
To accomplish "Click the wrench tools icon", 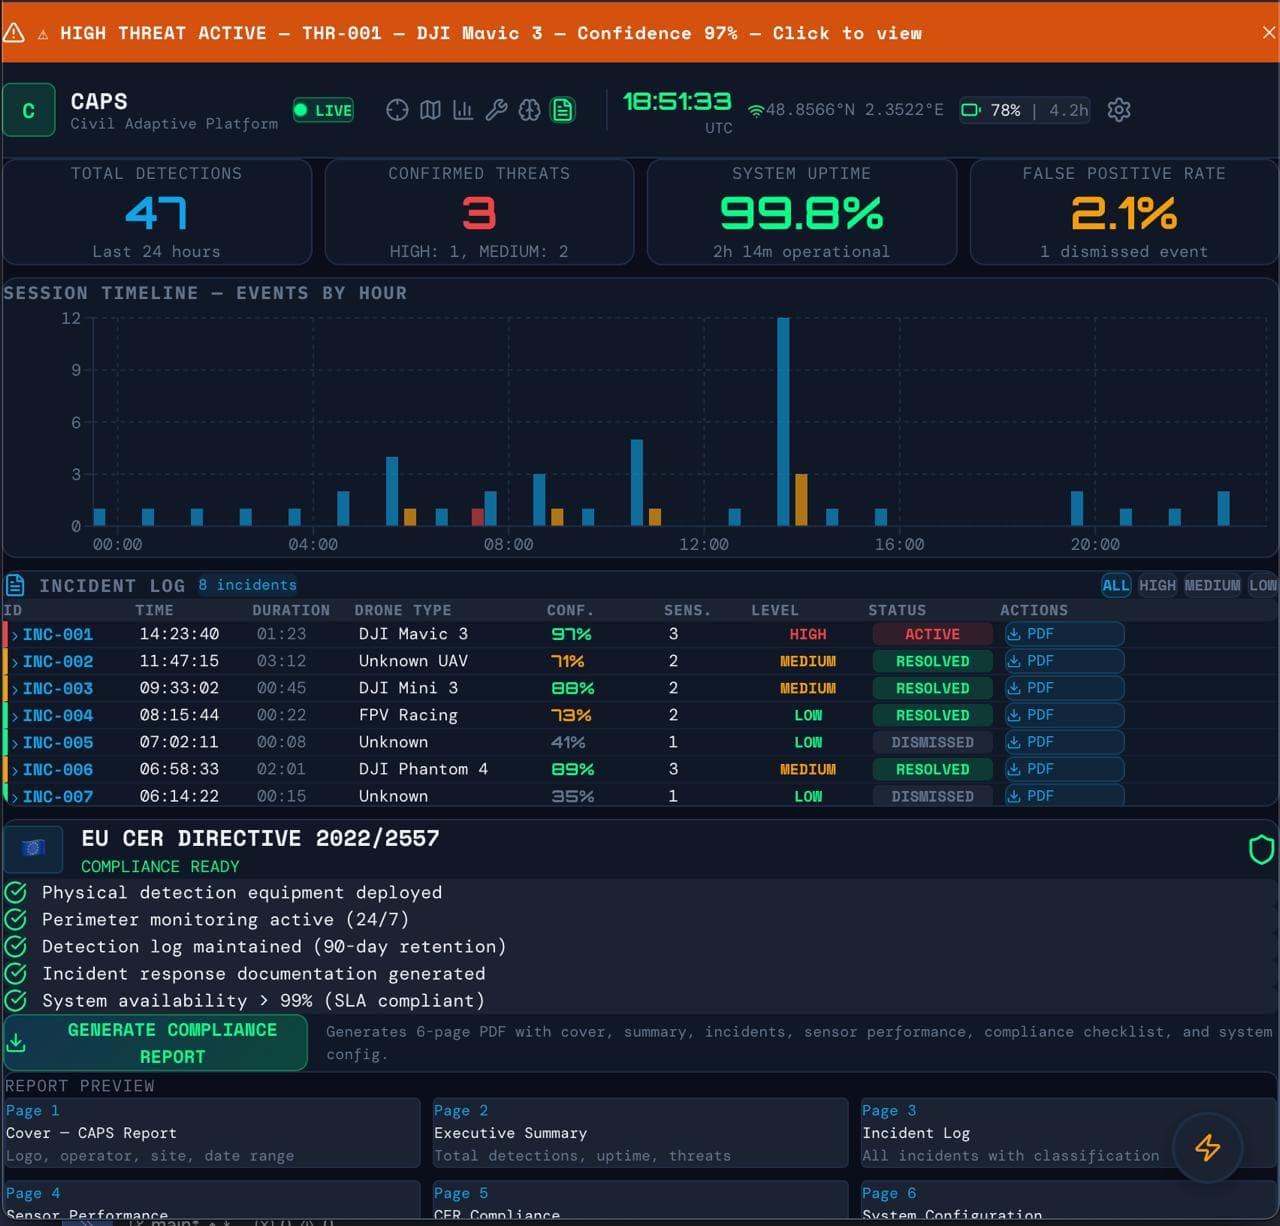I will point(496,110).
